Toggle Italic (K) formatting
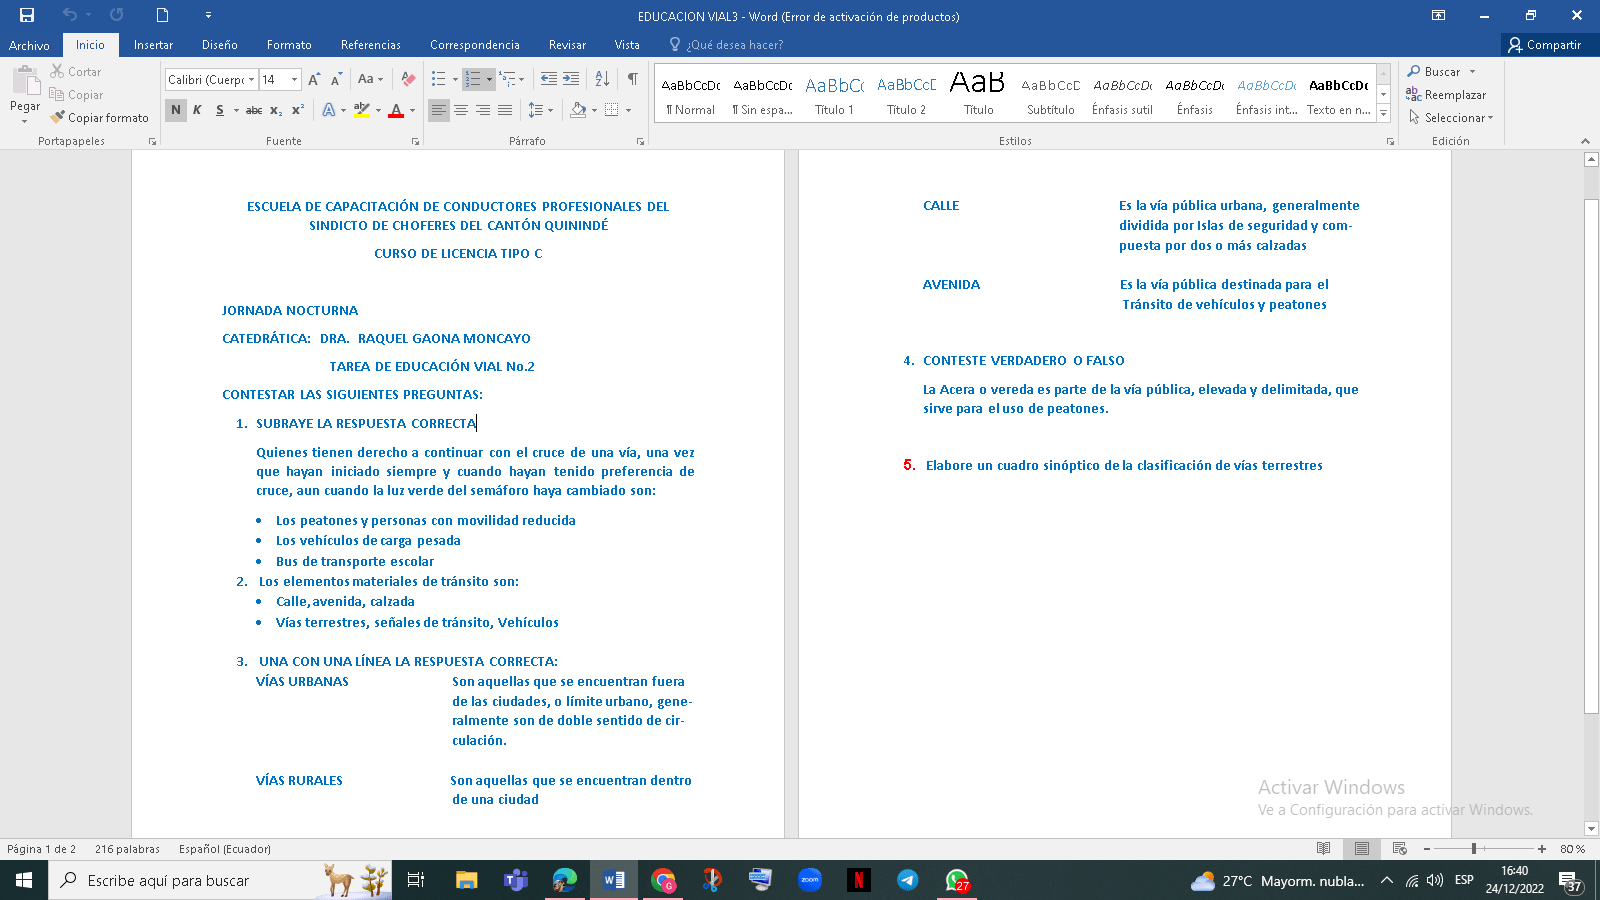The height and width of the screenshot is (900, 1600). [x=197, y=110]
